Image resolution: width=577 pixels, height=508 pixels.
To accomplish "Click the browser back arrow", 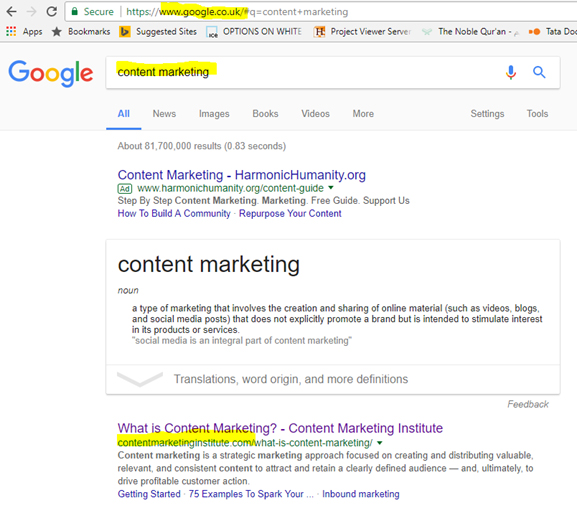I will pyautogui.click(x=11, y=12).
